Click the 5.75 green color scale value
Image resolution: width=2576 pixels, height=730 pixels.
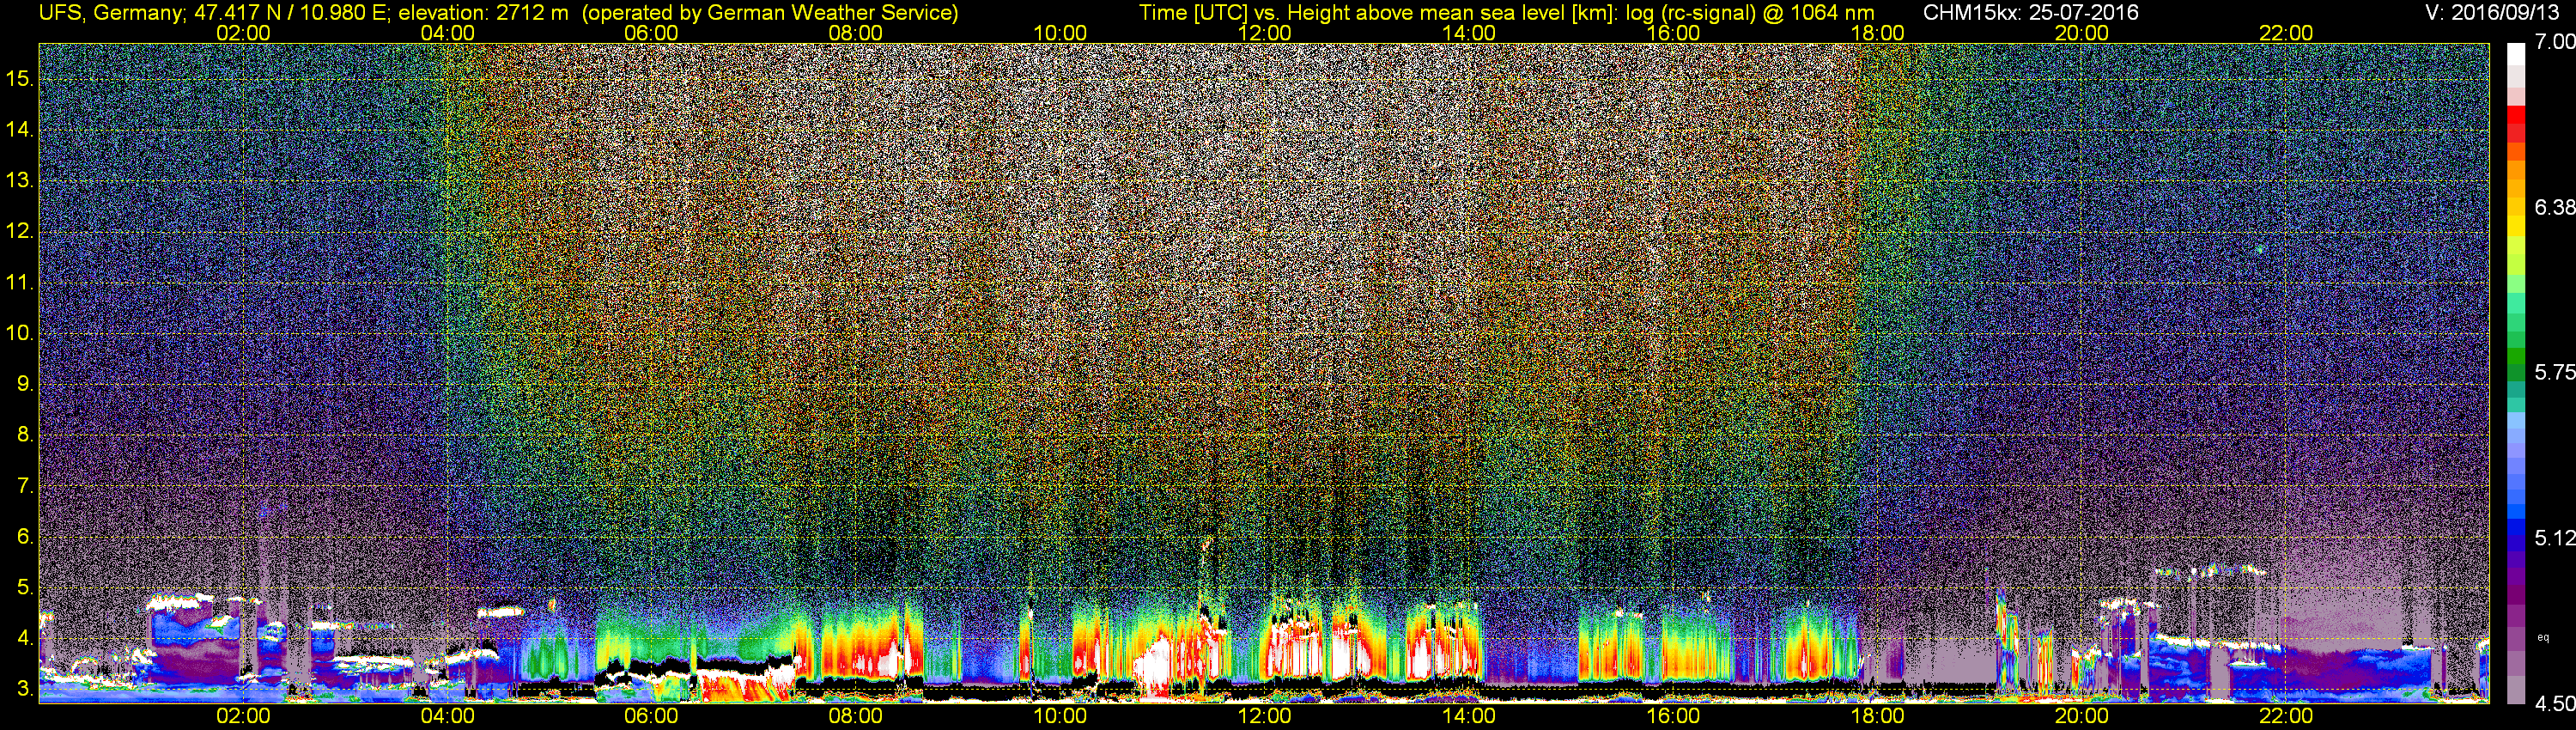2554,372
